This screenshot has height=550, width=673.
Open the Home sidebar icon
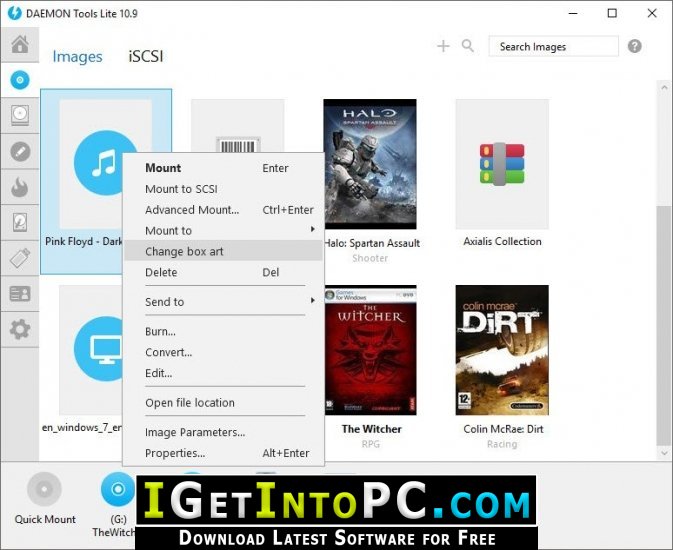tap(20, 44)
